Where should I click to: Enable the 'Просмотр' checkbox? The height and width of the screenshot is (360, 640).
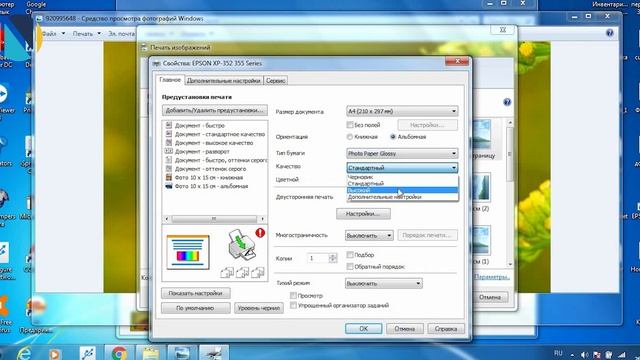coord(293,295)
